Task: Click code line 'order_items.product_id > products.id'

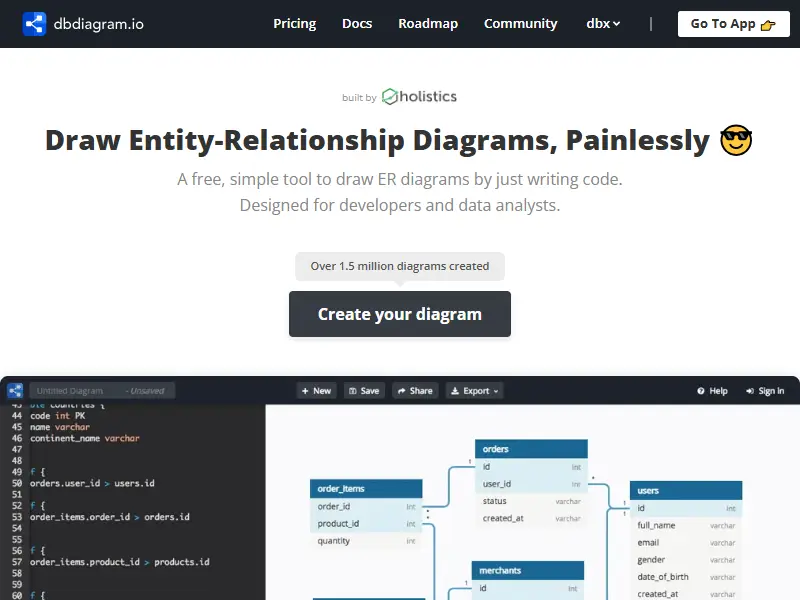Action: click(x=120, y=562)
